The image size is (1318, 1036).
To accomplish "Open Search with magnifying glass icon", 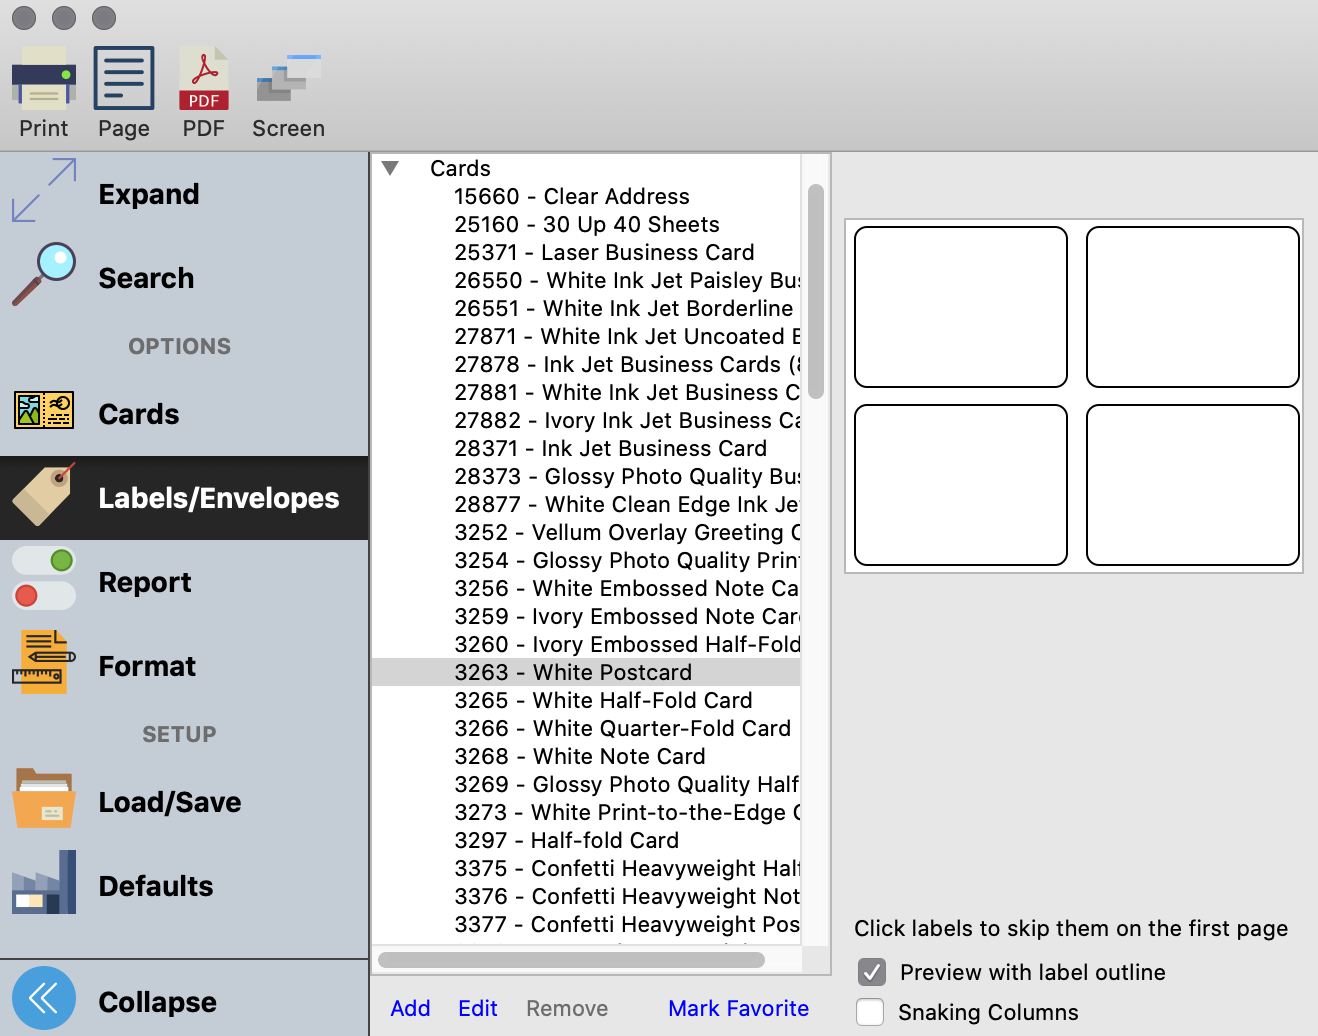I will pyautogui.click(x=44, y=275).
